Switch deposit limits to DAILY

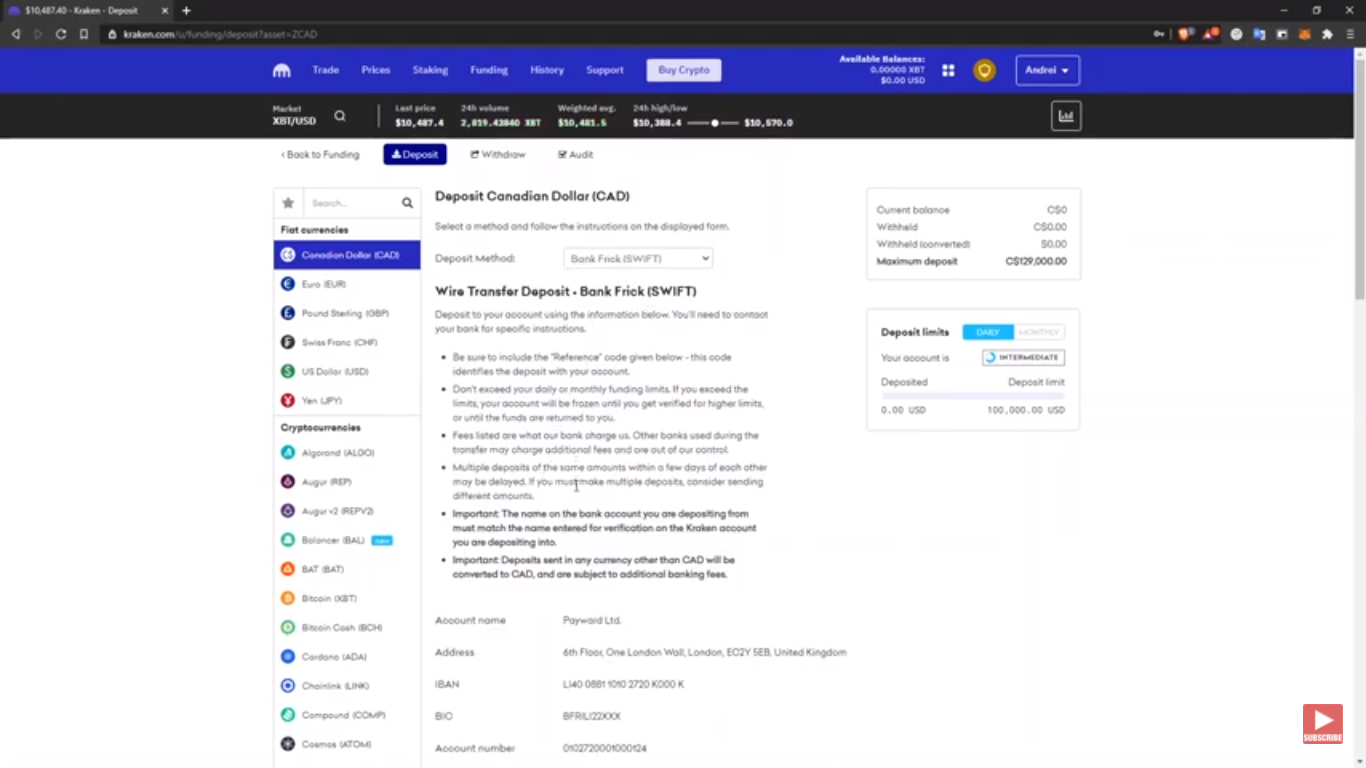click(x=988, y=332)
